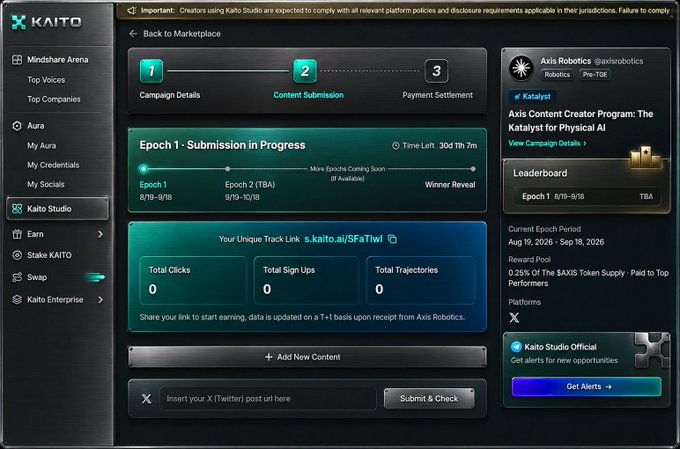Copy the unique track link
The height and width of the screenshot is (449, 680).
pos(392,239)
